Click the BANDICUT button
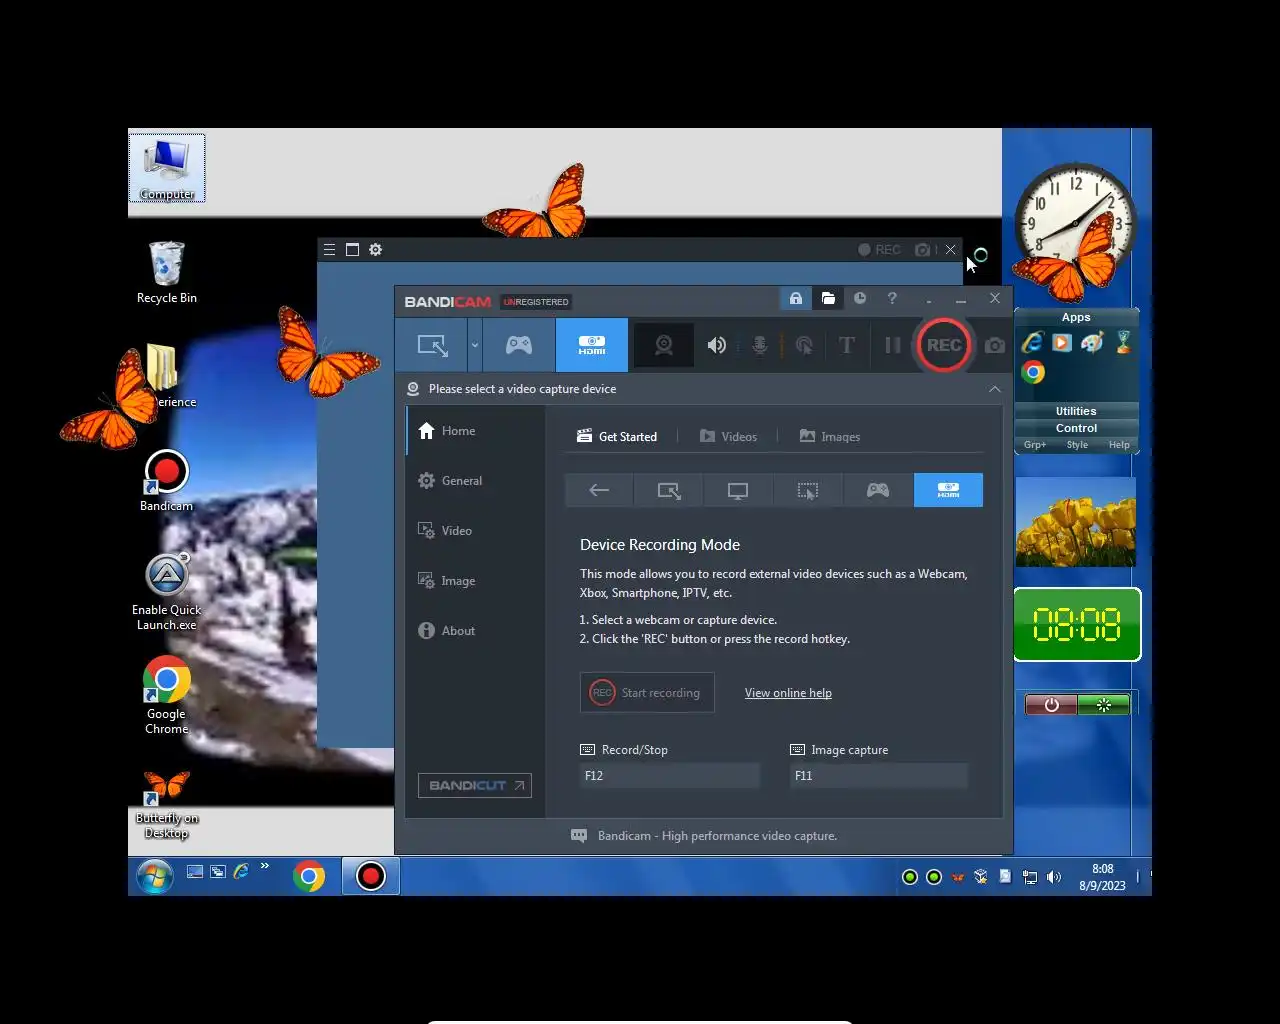 tap(475, 786)
